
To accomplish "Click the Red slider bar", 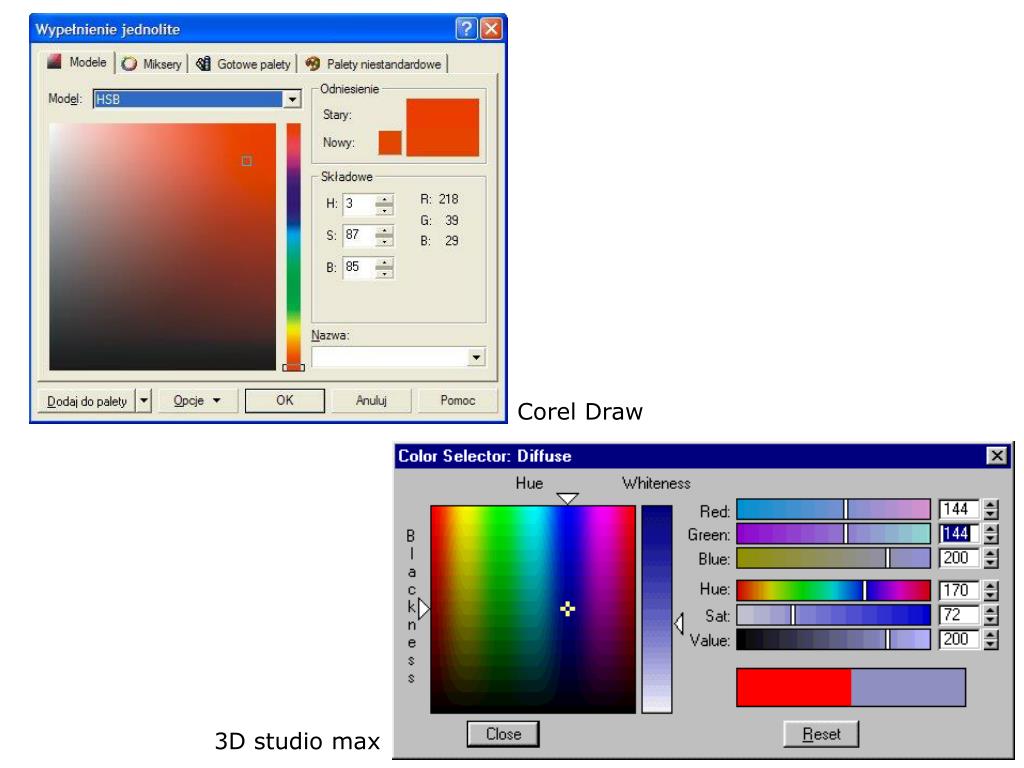I will [x=833, y=509].
